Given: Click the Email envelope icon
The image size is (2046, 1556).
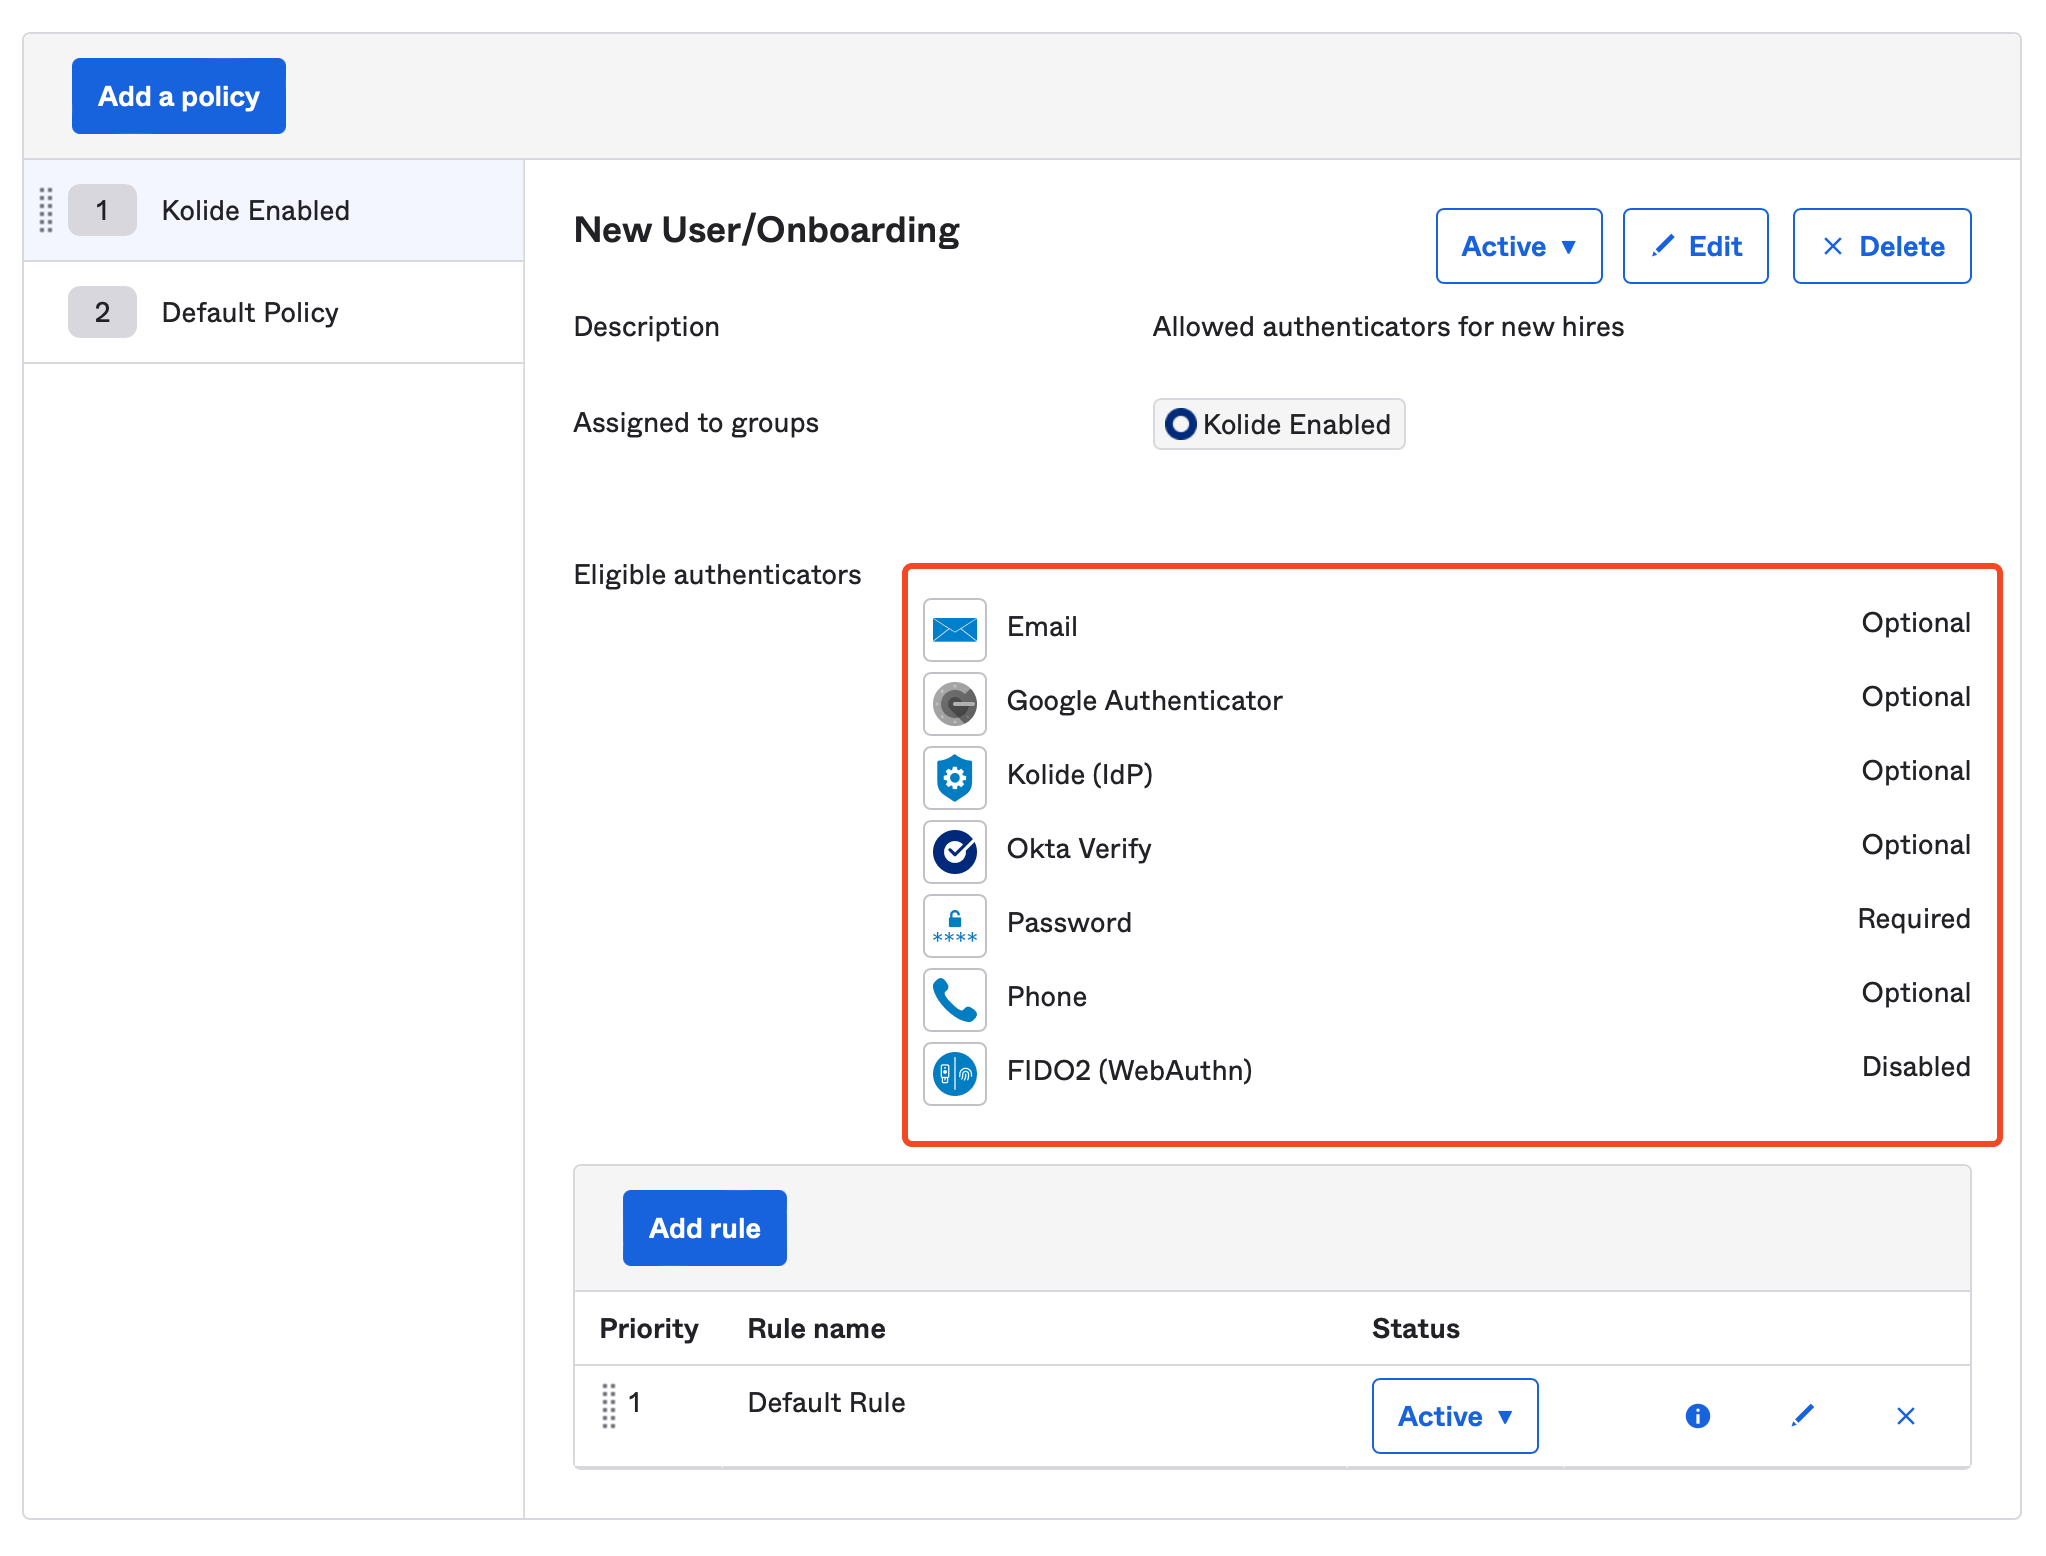Looking at the screenshot, I should 955,630.
